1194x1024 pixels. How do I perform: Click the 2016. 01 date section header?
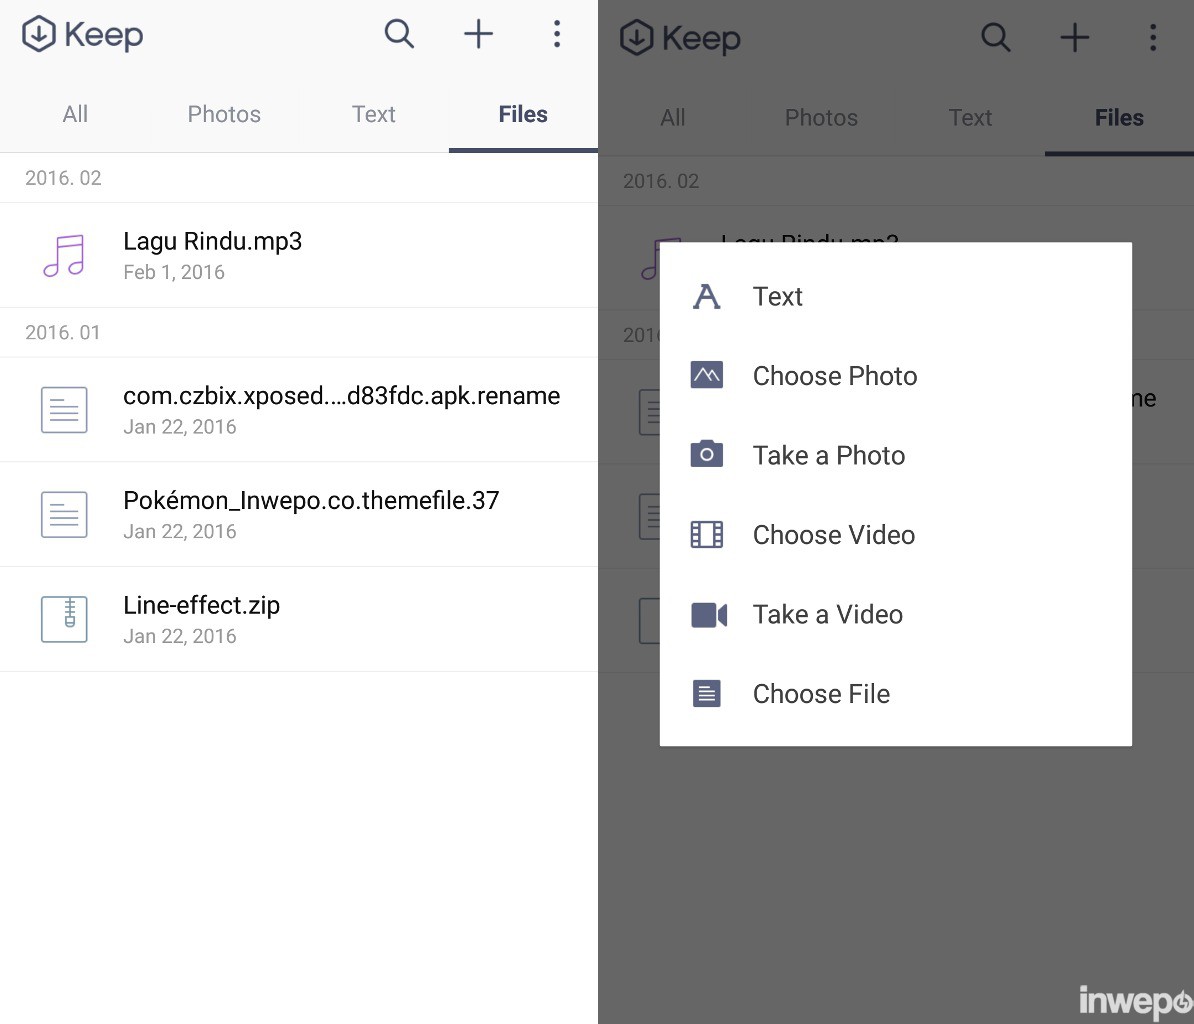click(62, 332)
